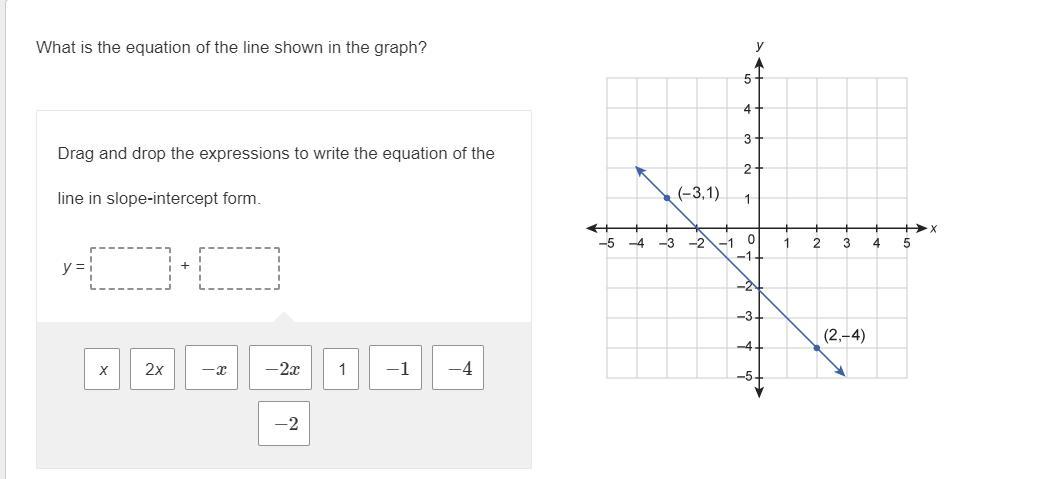The height and width of the screenshot is (479, 1039).
Task: Click the y-axis top arrow
Action: 759,64
